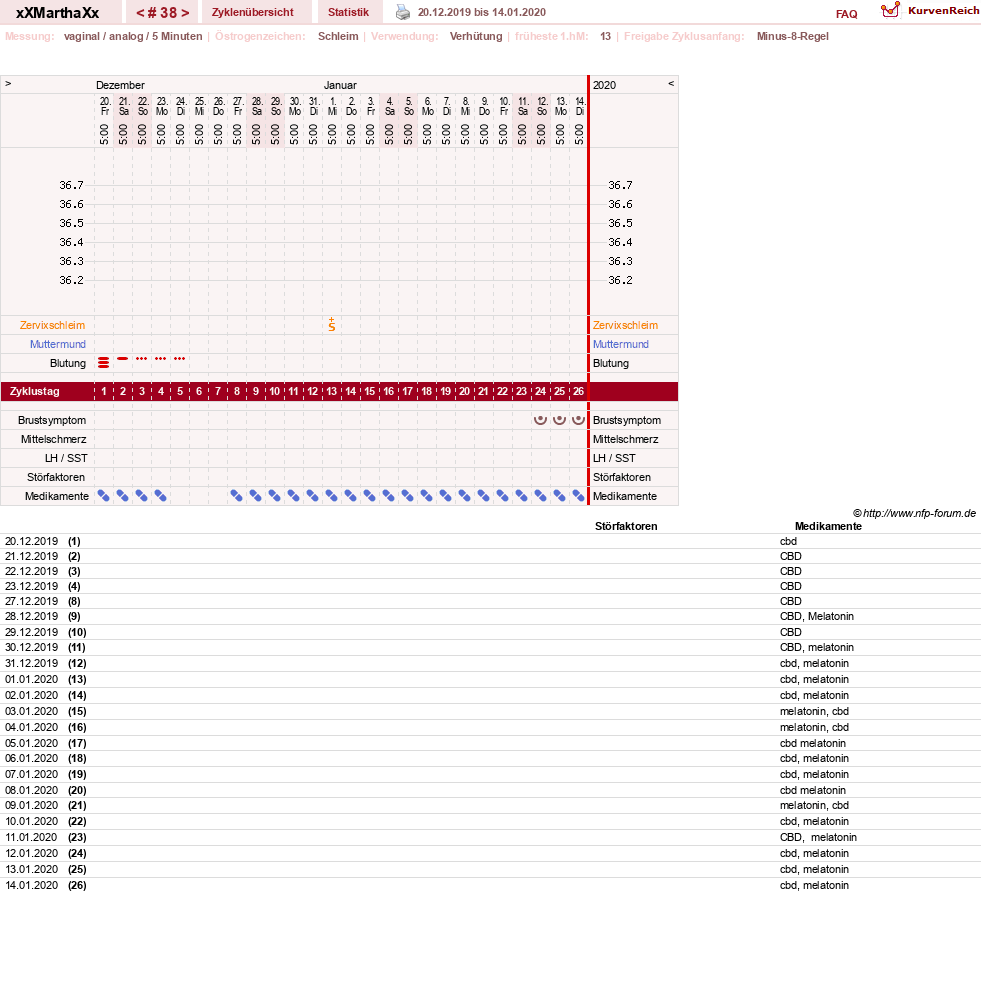Screen dimensions: 981x1005
Task: Click the left 36.7 temperature label
Action: click(71, 185)
